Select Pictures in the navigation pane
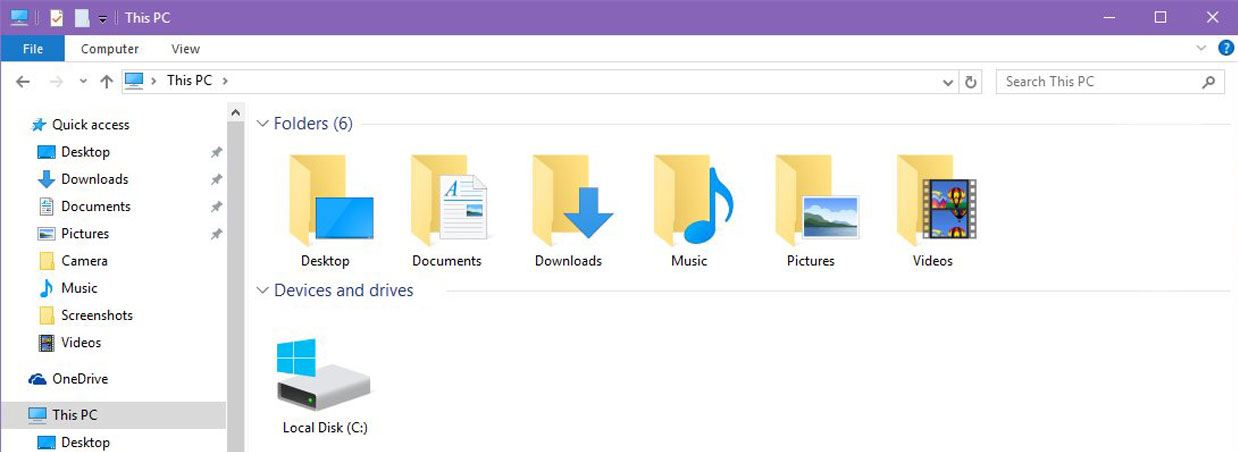 (85, 233)
